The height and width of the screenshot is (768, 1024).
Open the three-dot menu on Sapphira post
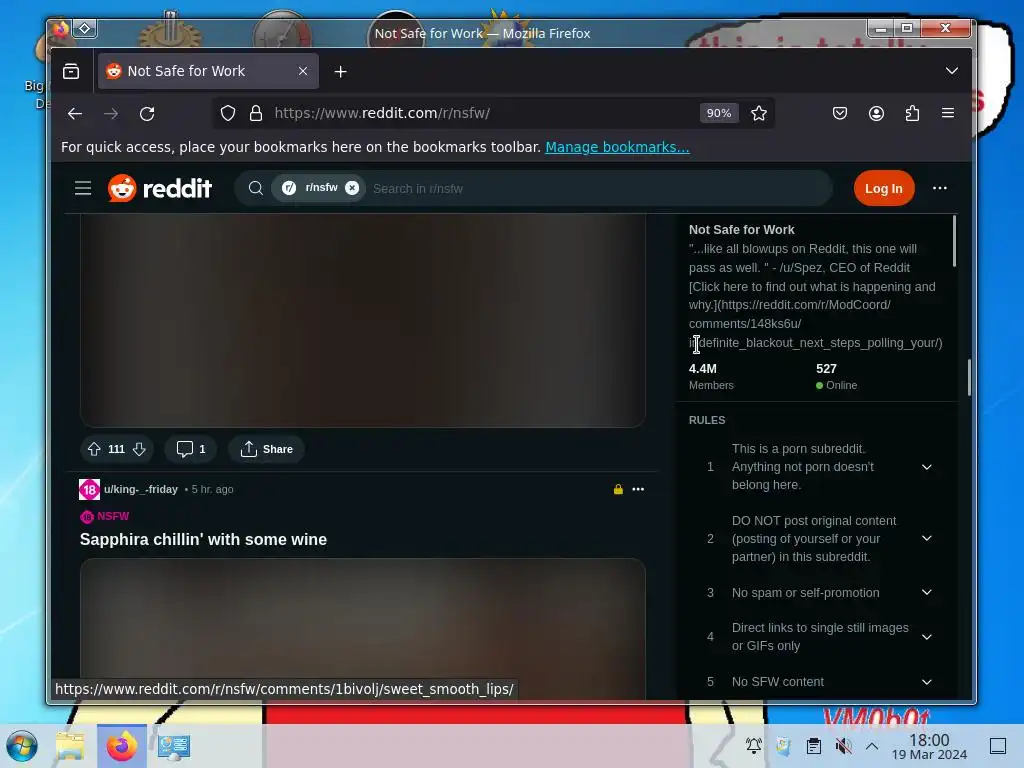coord(638,490)
